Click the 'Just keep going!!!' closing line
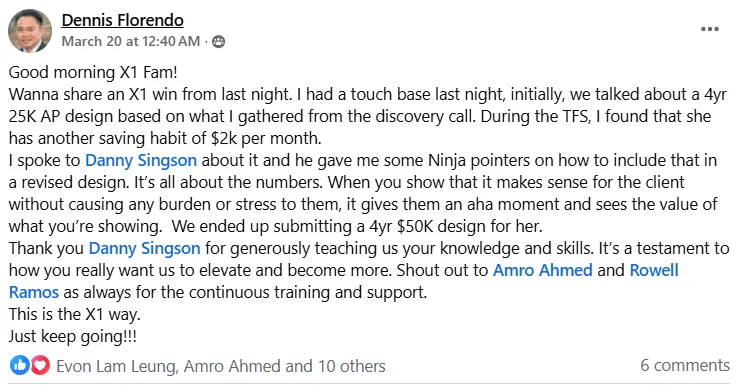This screenshot has height=387, width=738. tap(73, 337)
